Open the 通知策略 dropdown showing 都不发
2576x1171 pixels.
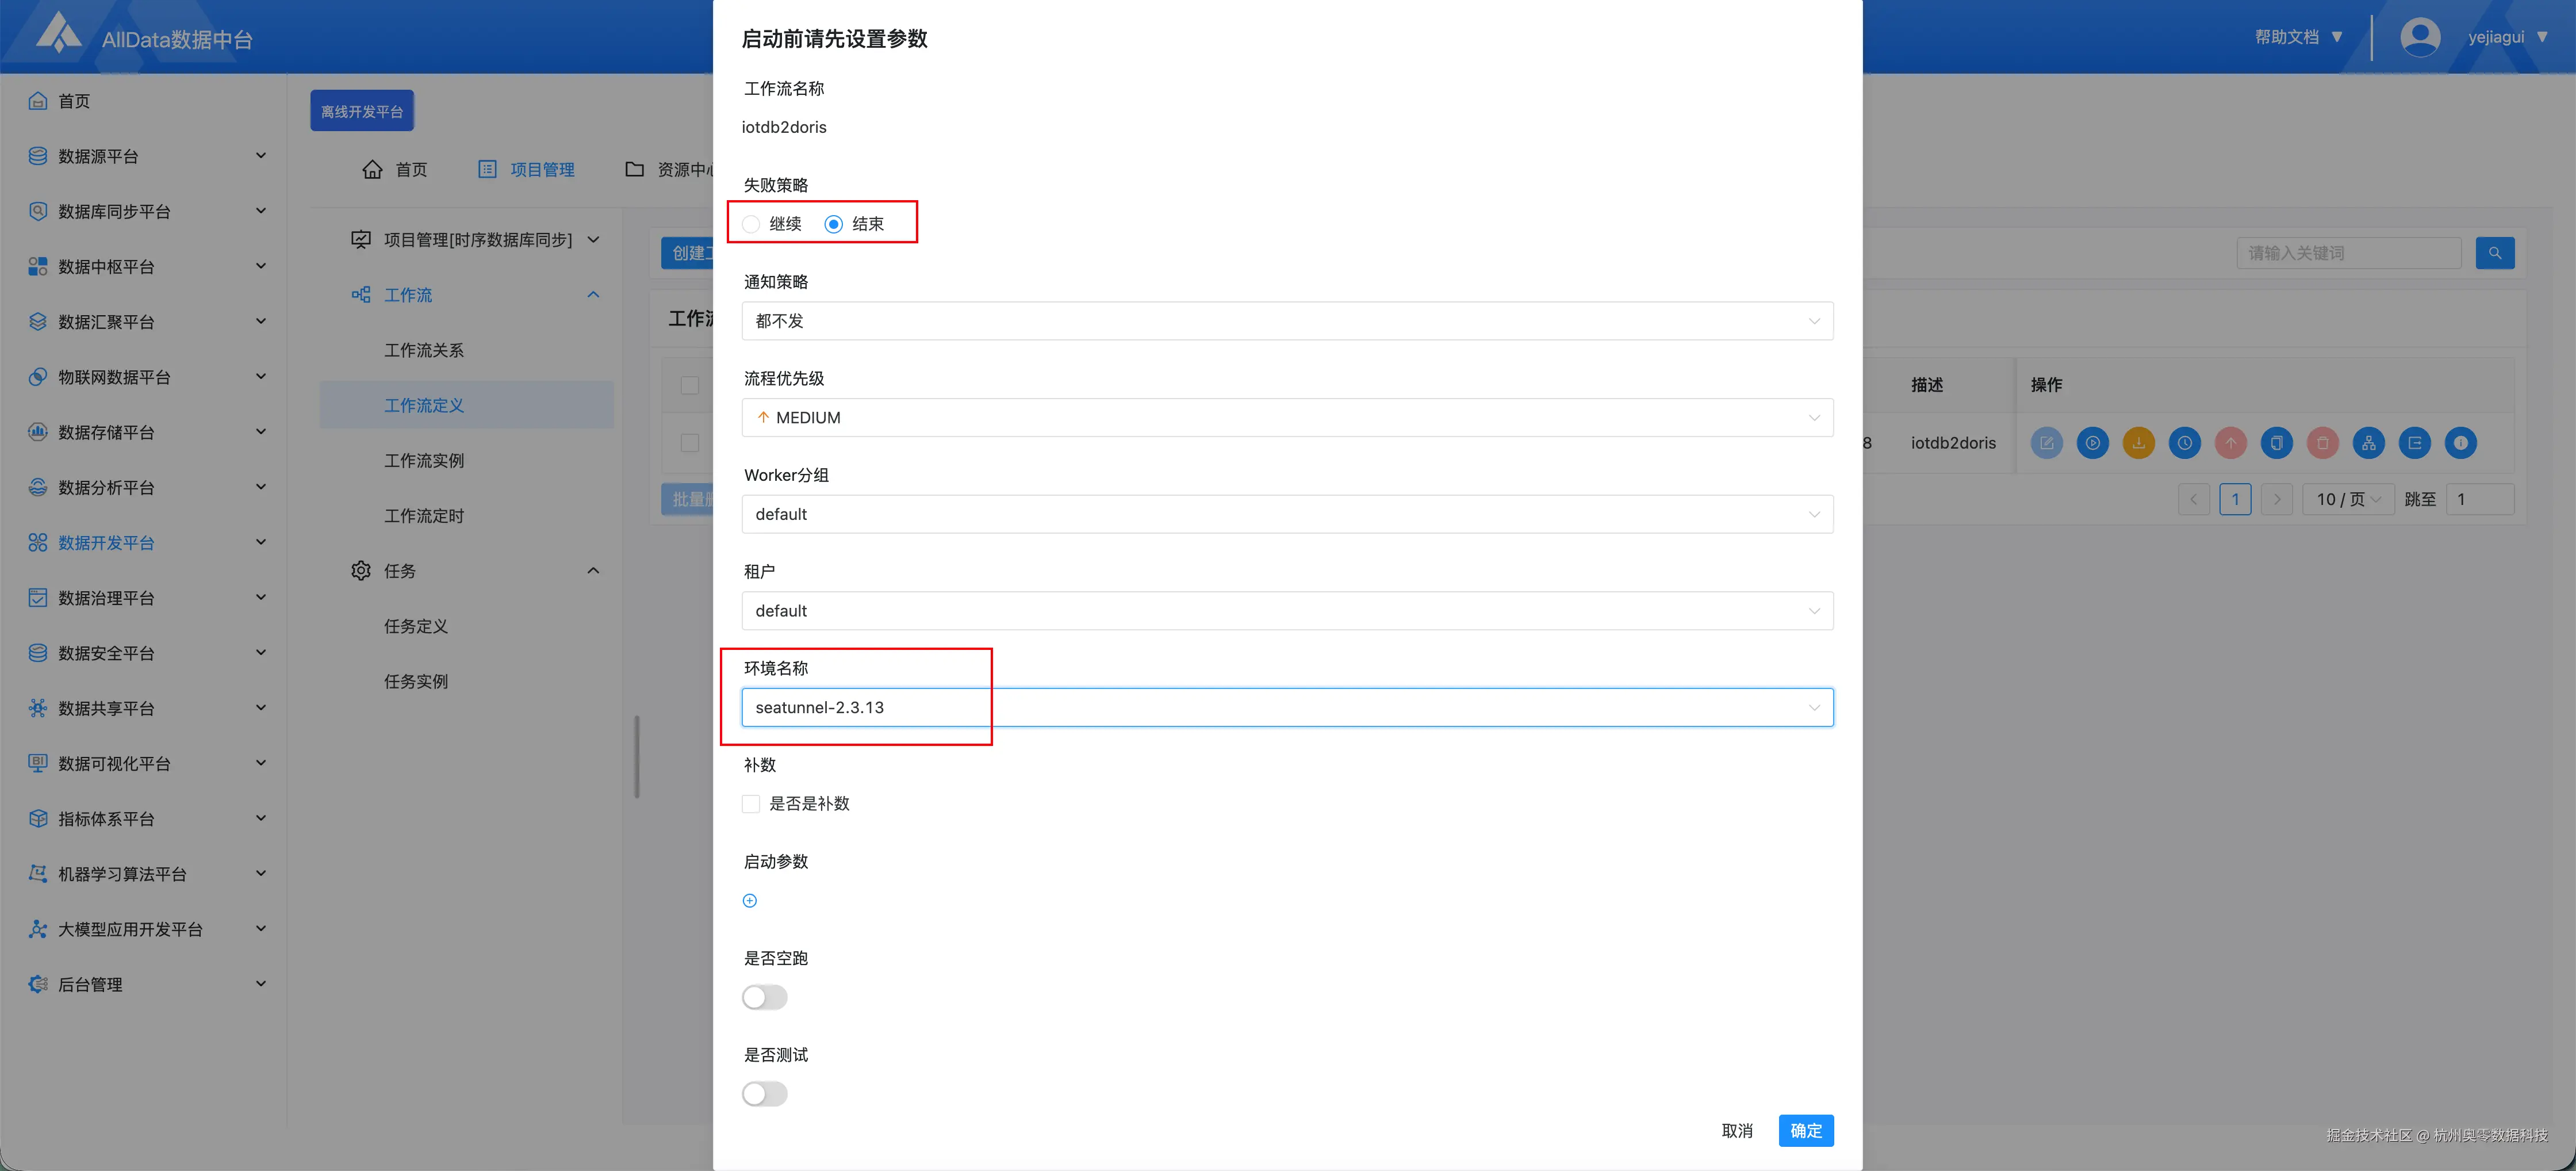tap(1287, 321)
